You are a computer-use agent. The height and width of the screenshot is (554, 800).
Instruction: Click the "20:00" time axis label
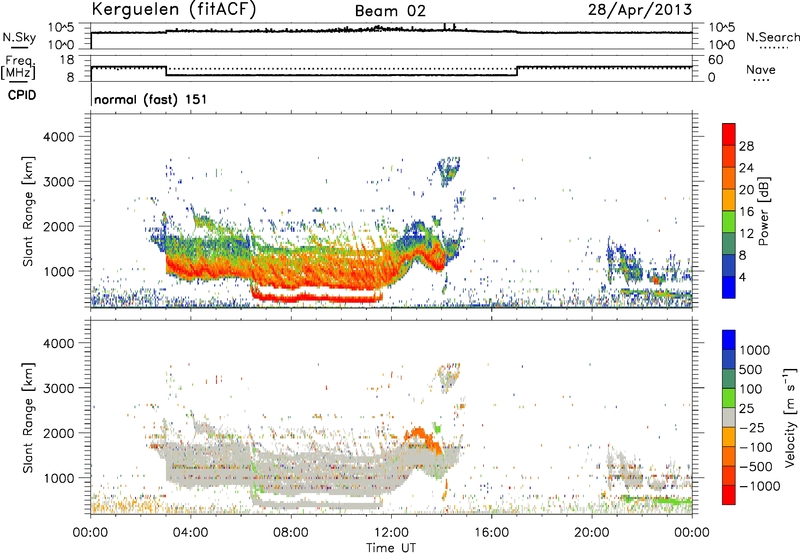pyautogui.click(x=591, y=532)
